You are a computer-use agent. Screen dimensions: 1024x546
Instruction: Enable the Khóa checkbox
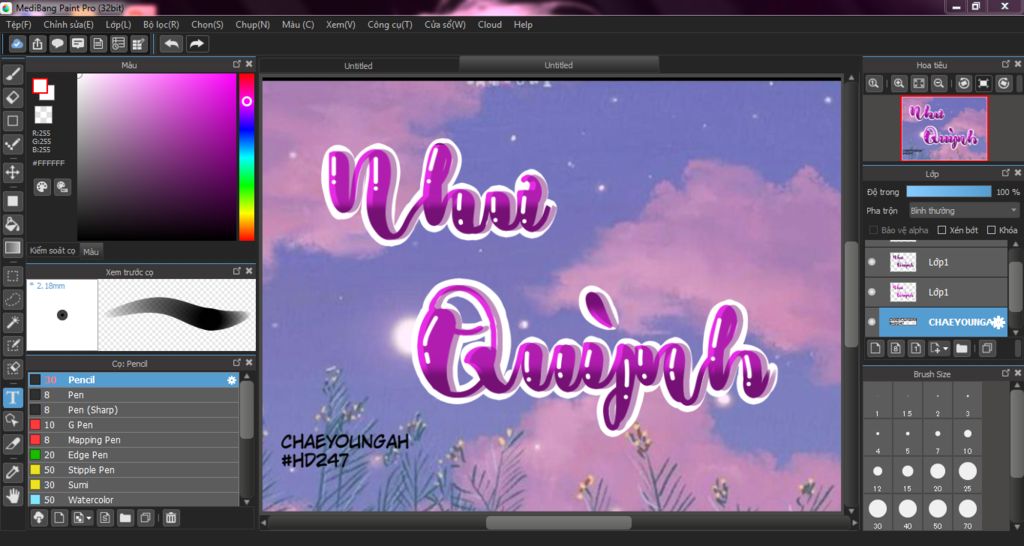tap(991, 230)
